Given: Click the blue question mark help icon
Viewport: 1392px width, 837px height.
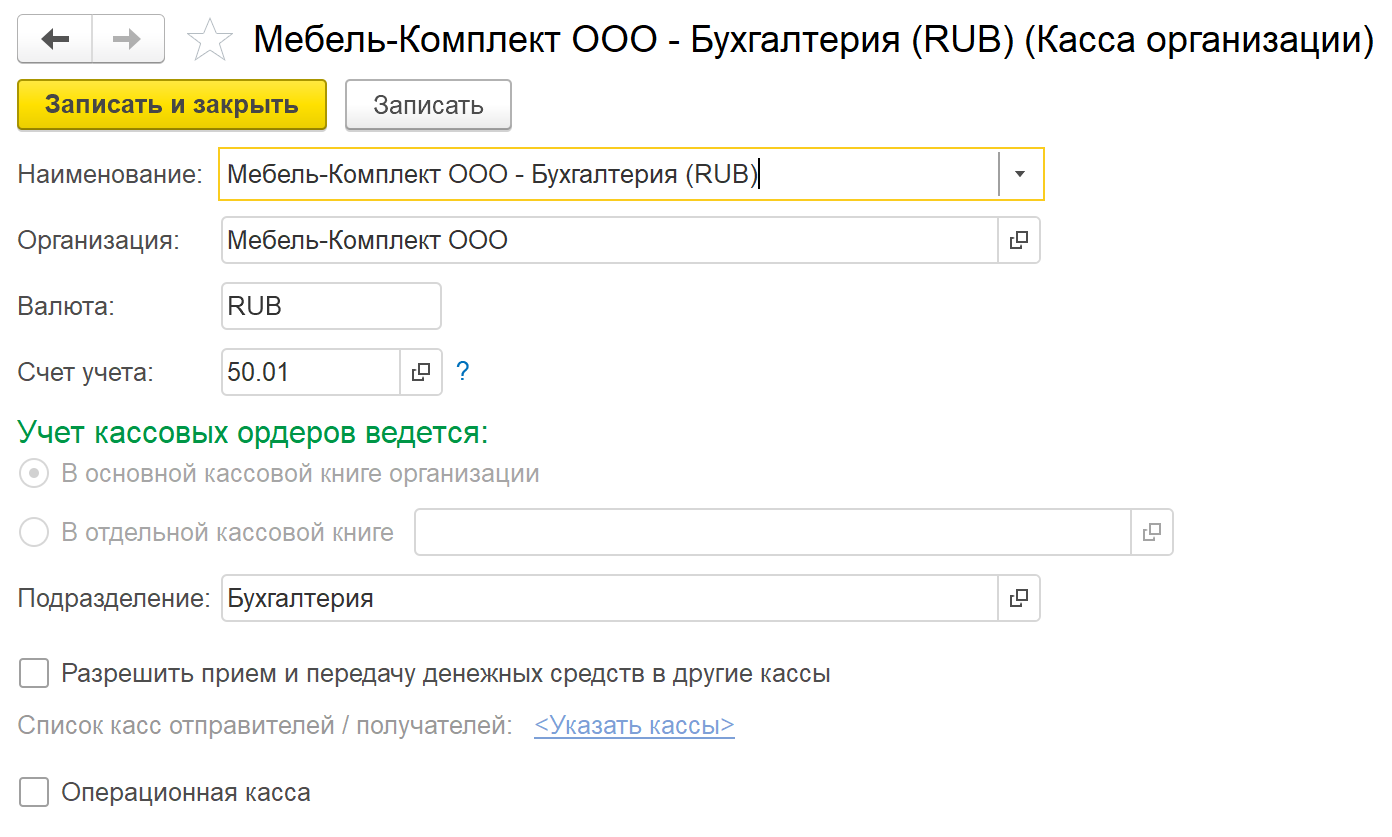Looking at the screenshot, I should 462,372.
